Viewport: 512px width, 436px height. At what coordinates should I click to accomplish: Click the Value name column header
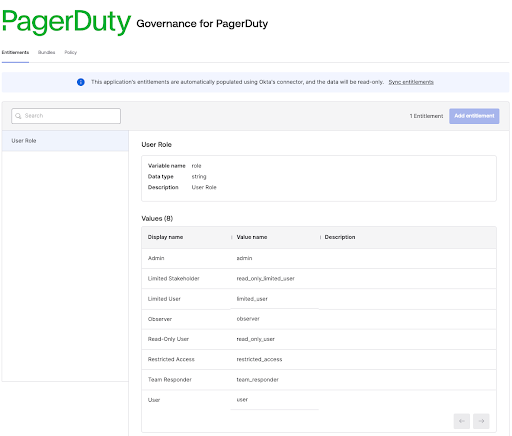(252, 237)
